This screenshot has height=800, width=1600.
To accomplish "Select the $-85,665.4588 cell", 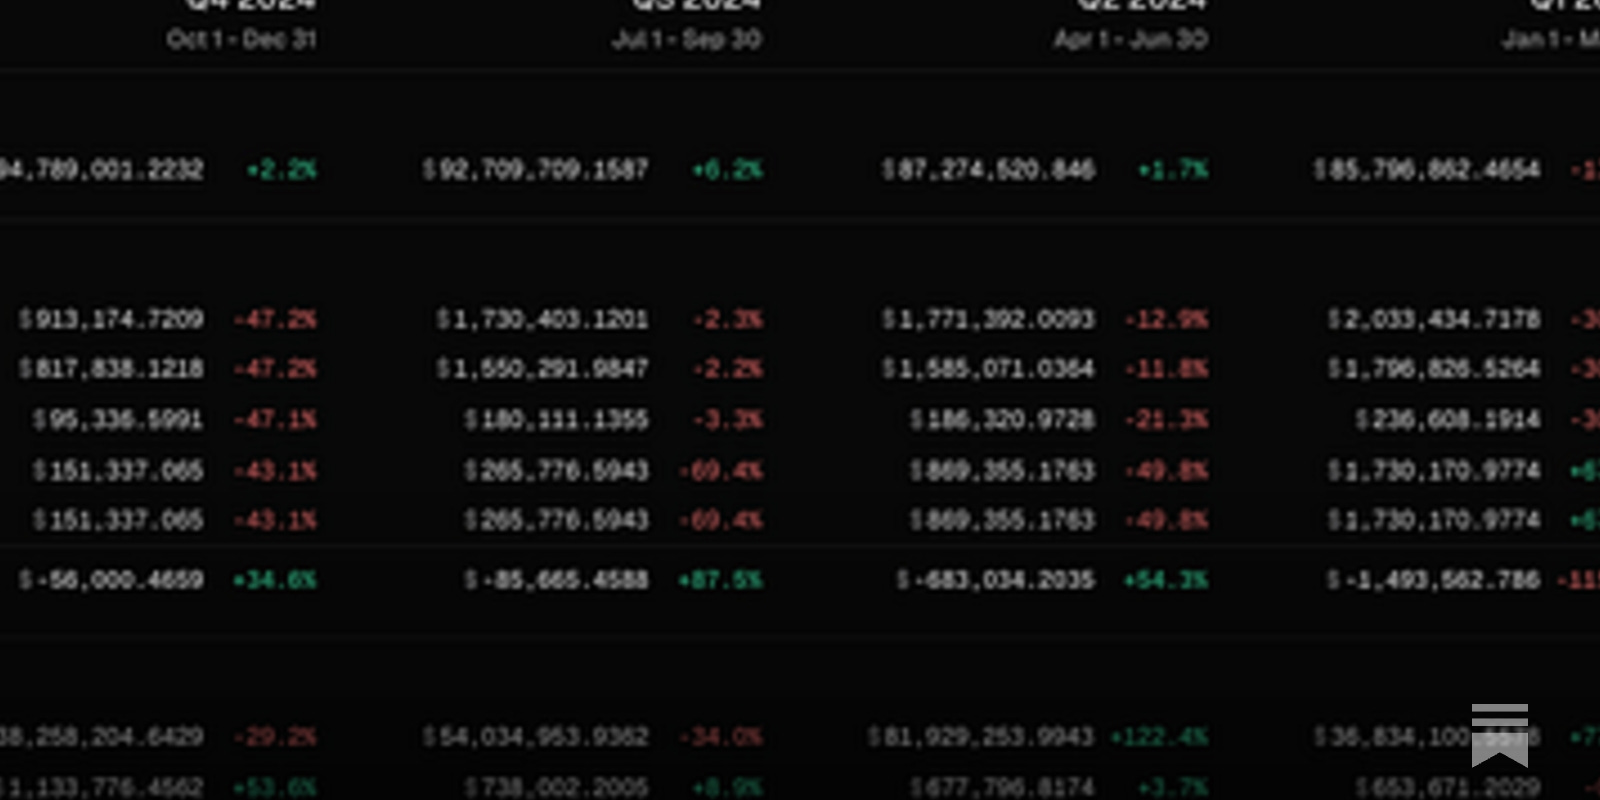I will click(x=556, y=580).
